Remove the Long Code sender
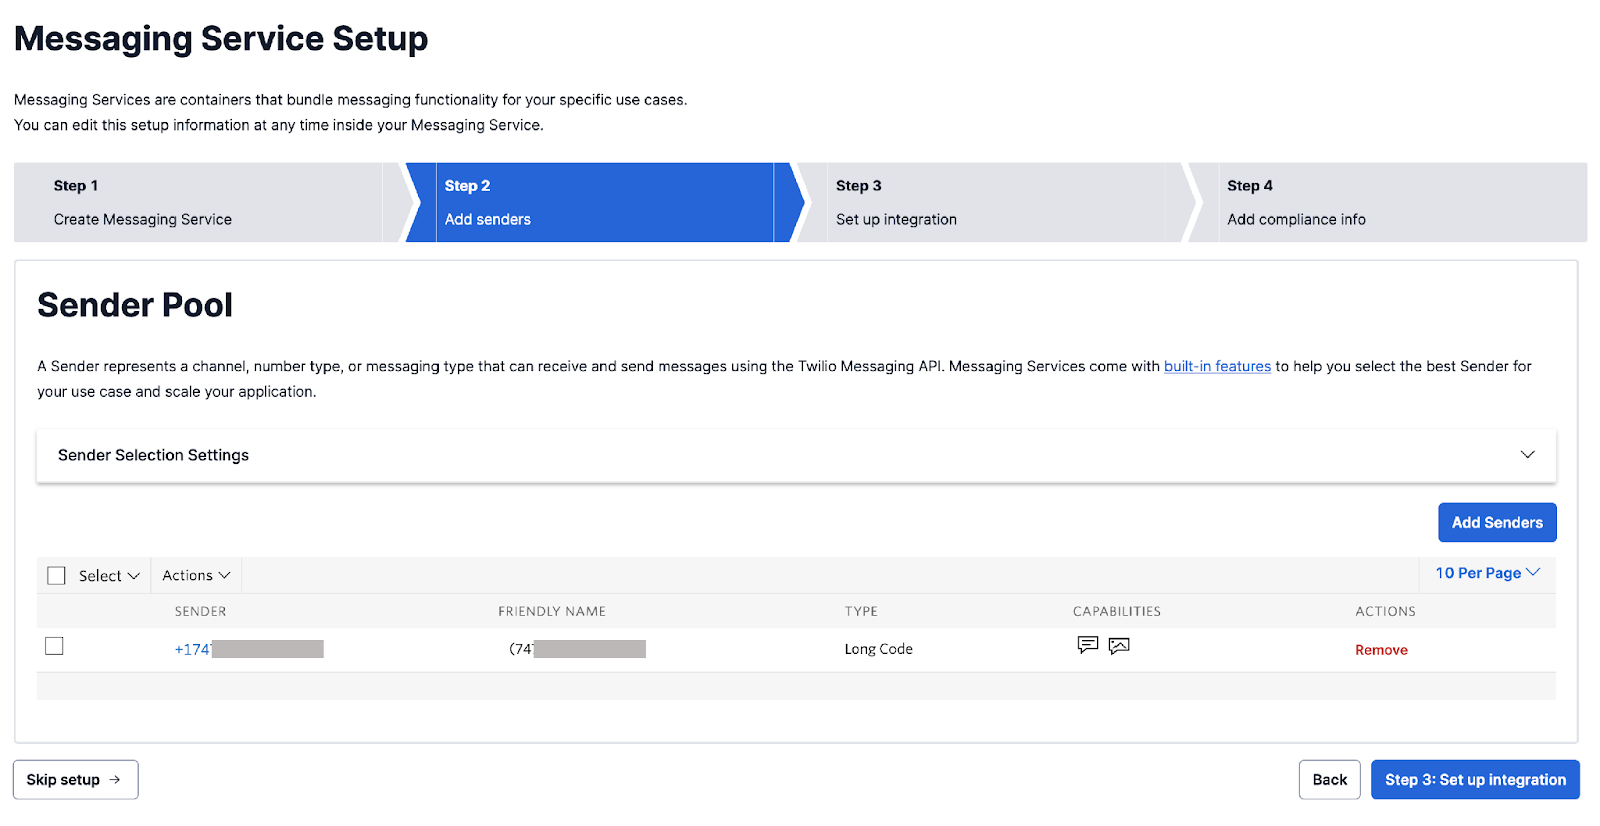 pos(1381,650)
